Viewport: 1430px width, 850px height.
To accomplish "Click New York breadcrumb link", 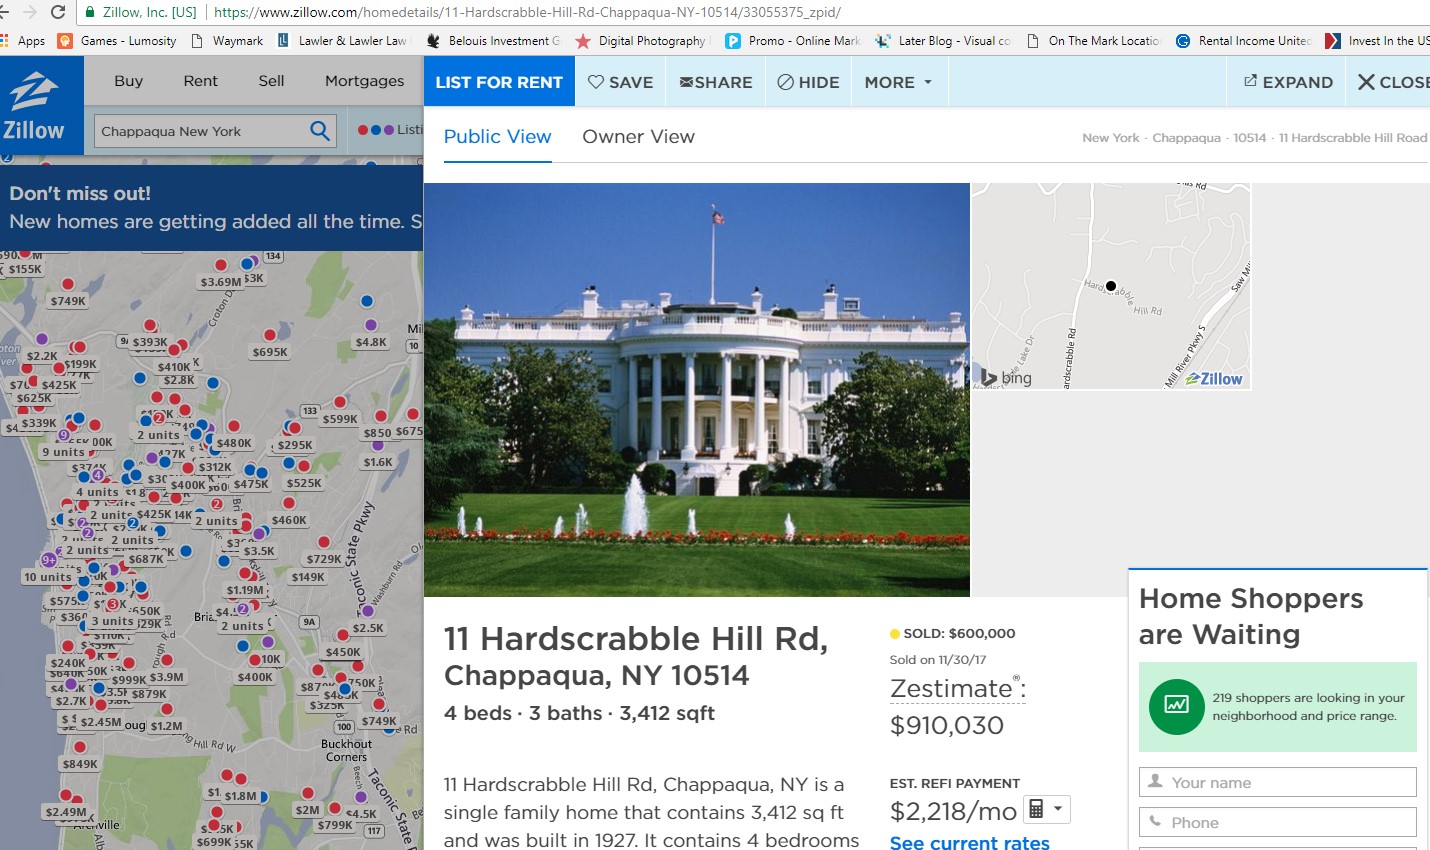I will [1110, 138].
